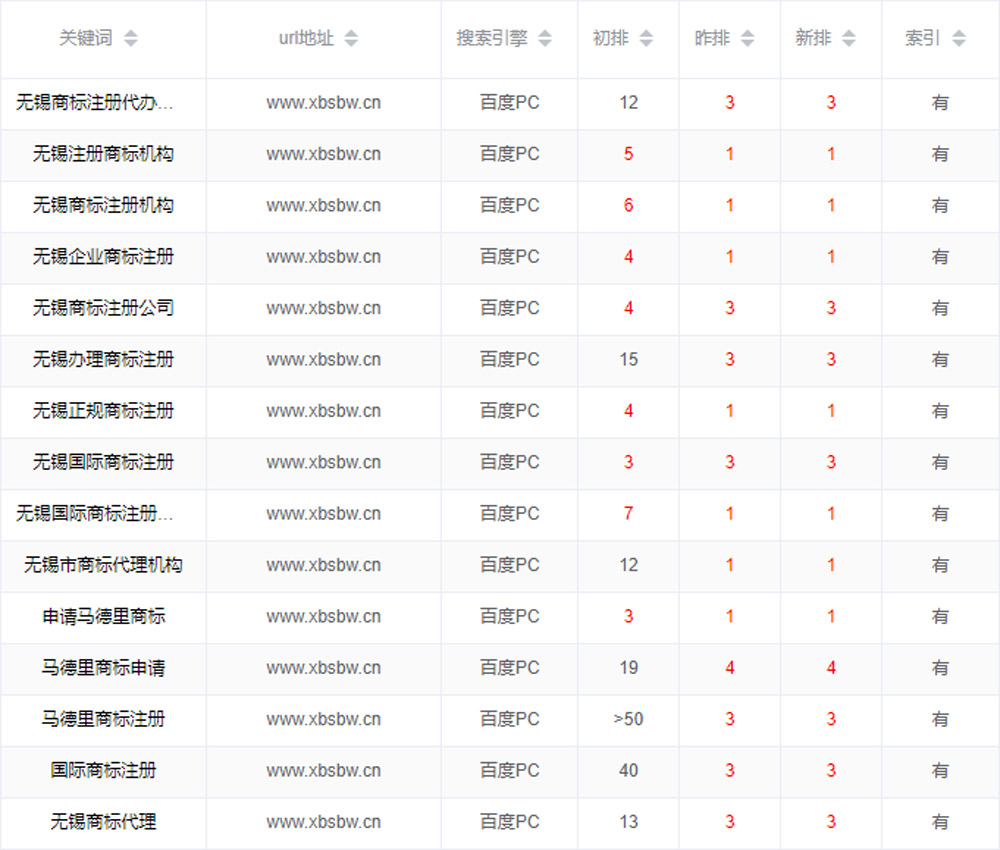The image size is (1000, 850).
Task: Open the URL in the 无锡商标注册公司 row
Action: [323, 308]
